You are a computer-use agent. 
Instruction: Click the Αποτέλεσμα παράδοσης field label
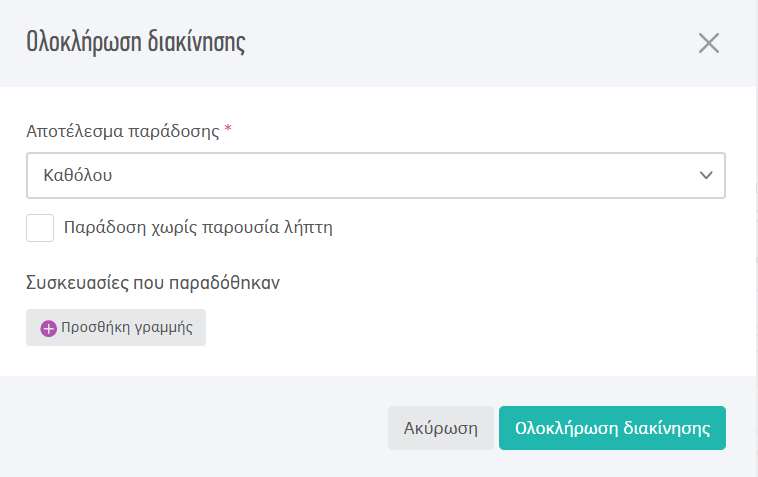pyautogui.click(x=123, y=131)
